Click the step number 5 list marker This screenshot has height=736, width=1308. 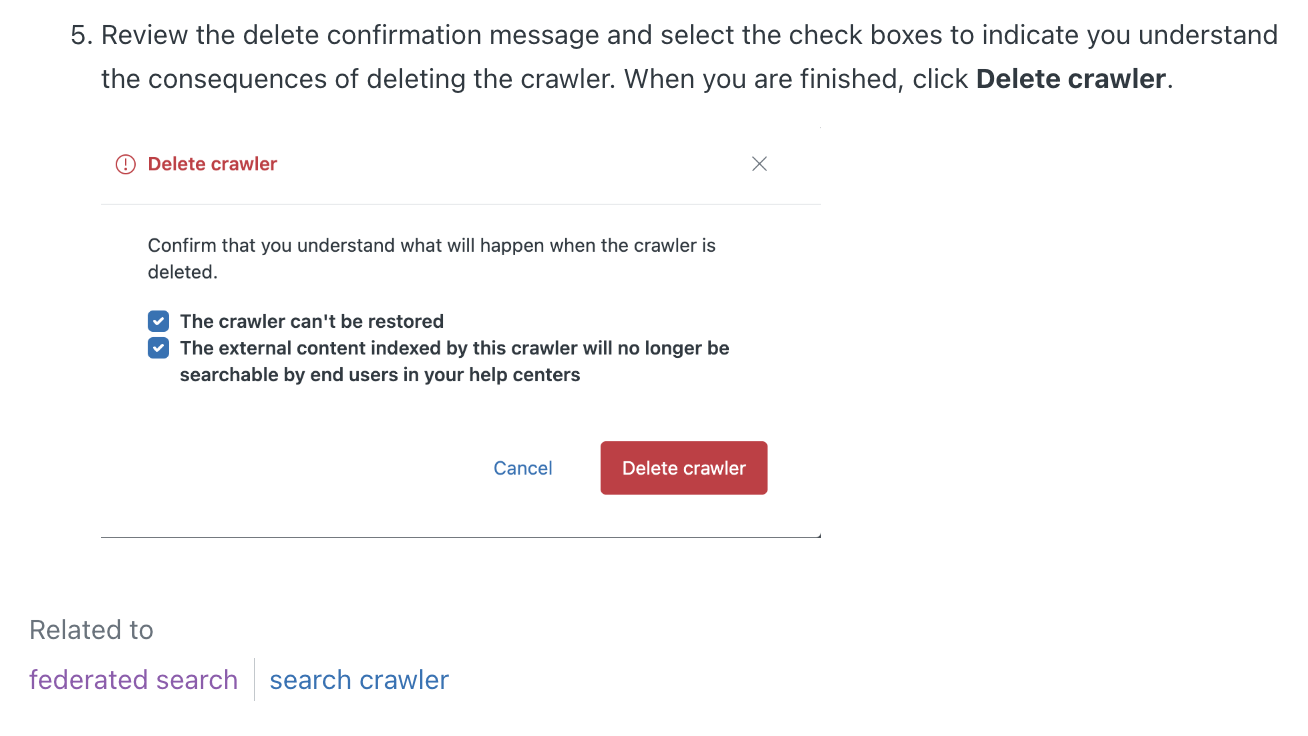[x=81, y=35]
